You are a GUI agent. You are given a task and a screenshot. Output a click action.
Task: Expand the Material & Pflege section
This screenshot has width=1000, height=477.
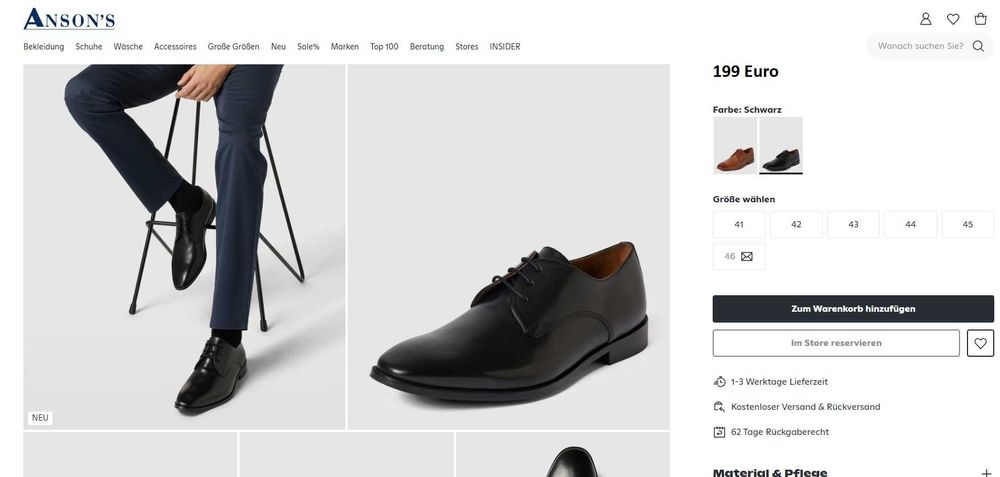[x=986, y=473]
